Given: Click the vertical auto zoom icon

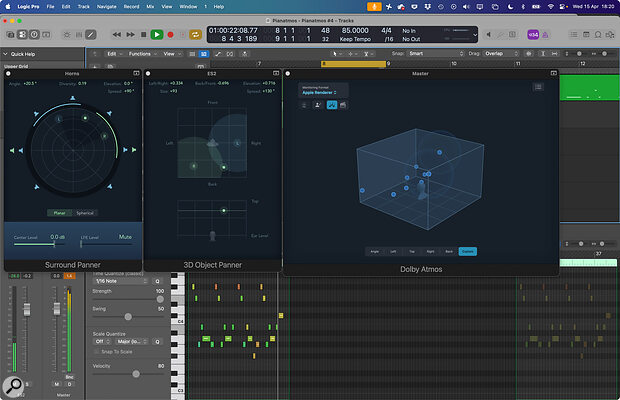Looking at the screenshot, I should (543, 54).
